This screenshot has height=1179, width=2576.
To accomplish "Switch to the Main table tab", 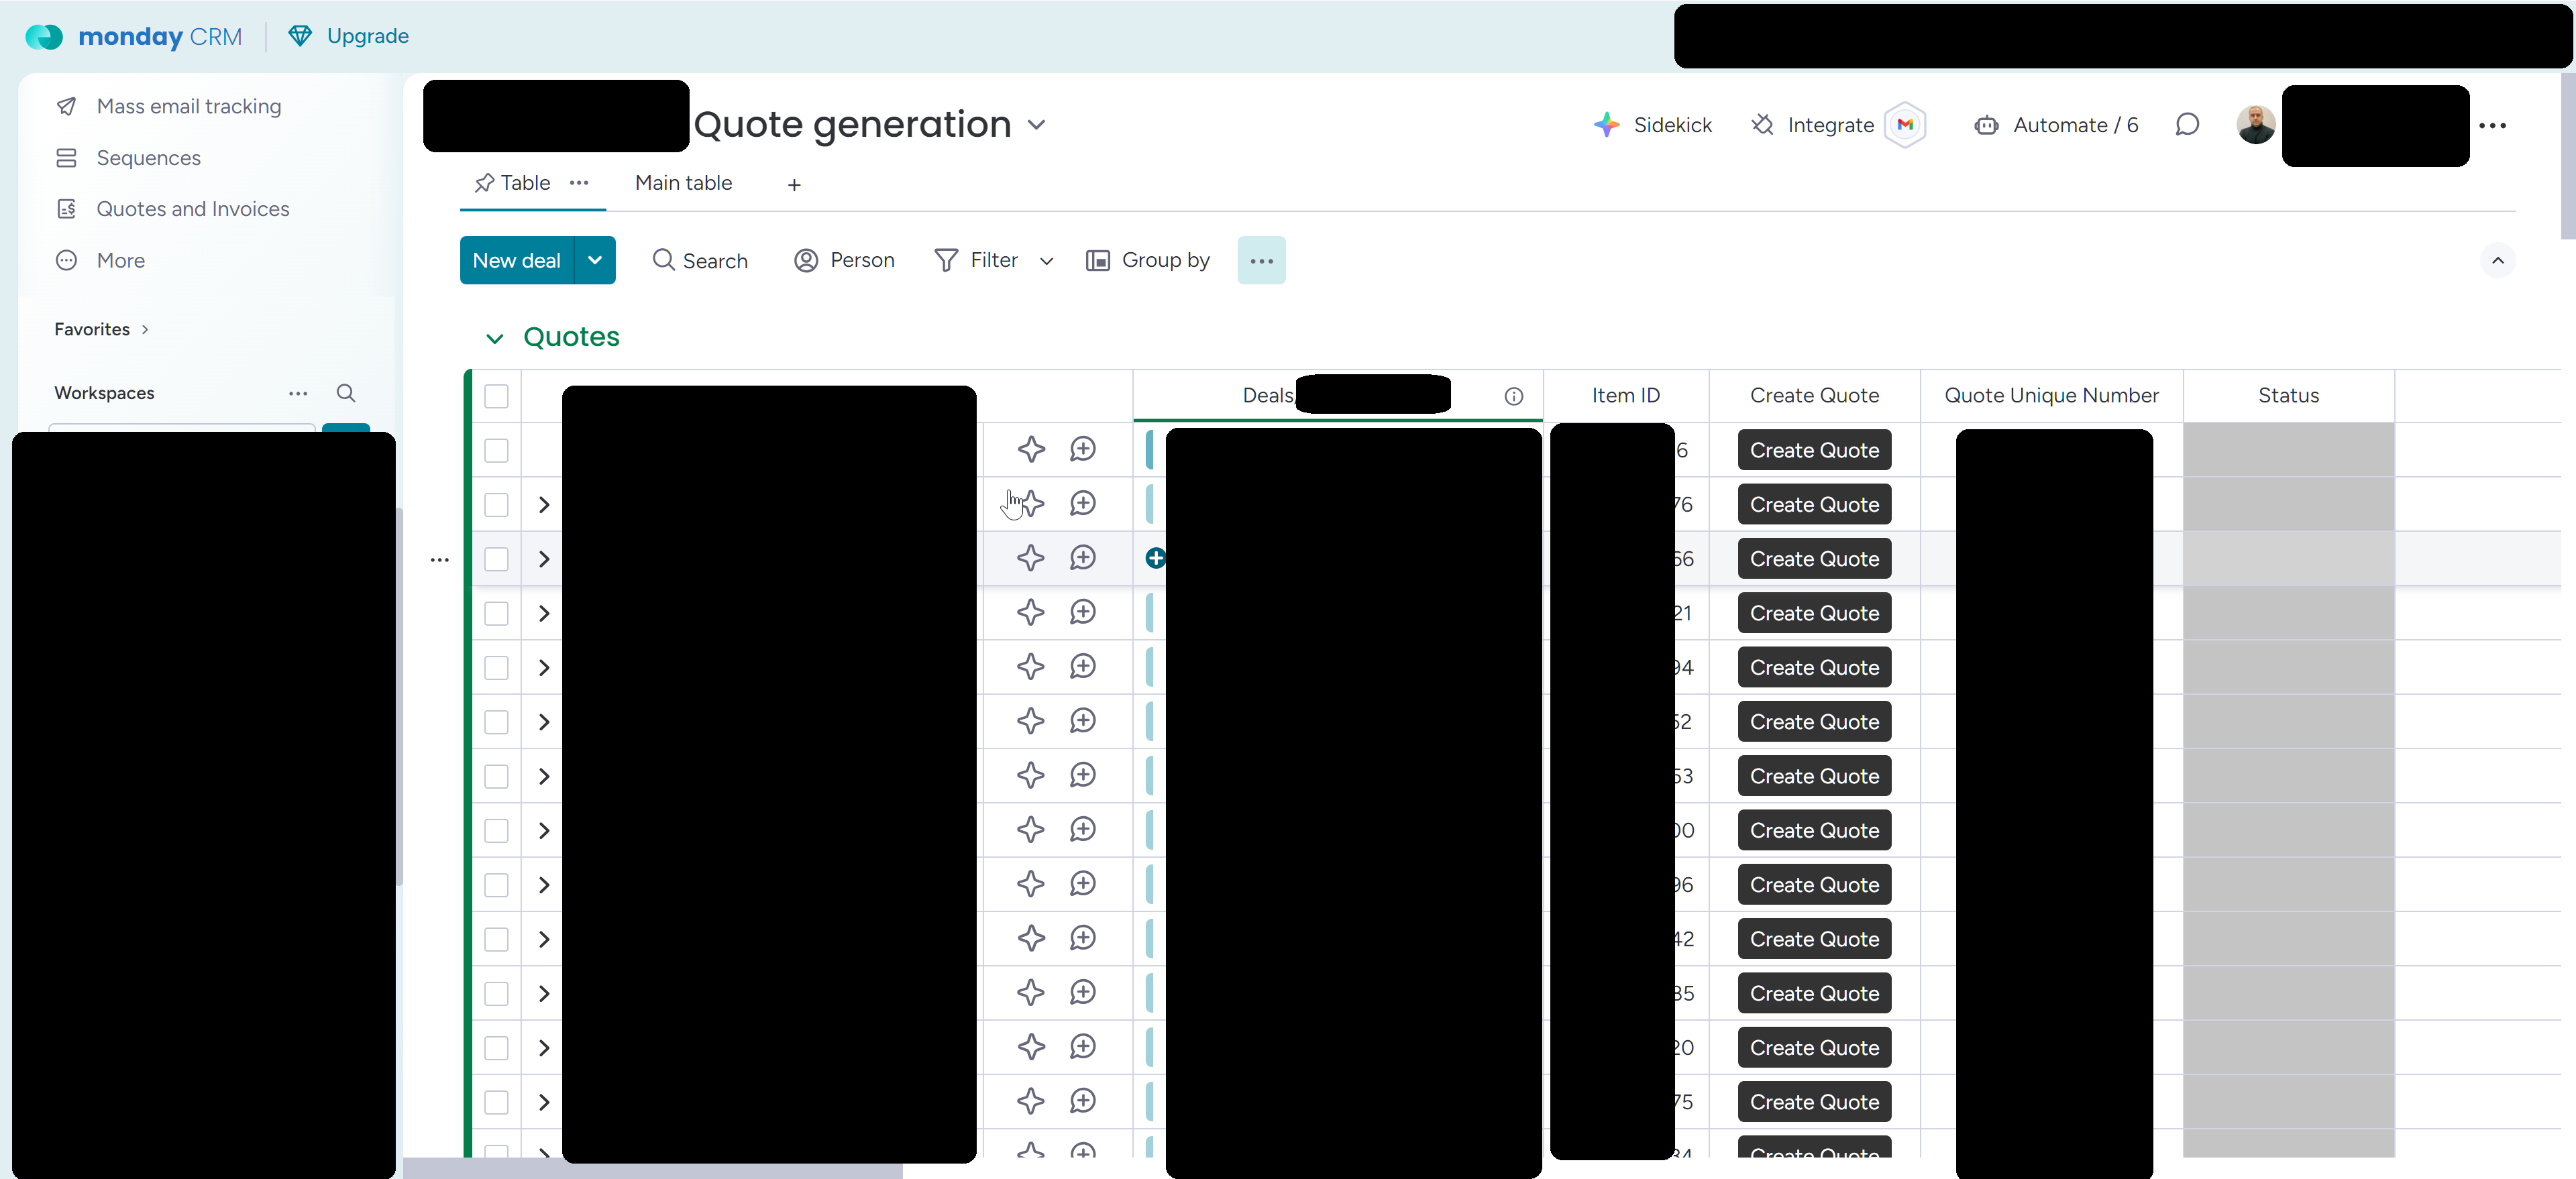I will click(x=683, y=183).
